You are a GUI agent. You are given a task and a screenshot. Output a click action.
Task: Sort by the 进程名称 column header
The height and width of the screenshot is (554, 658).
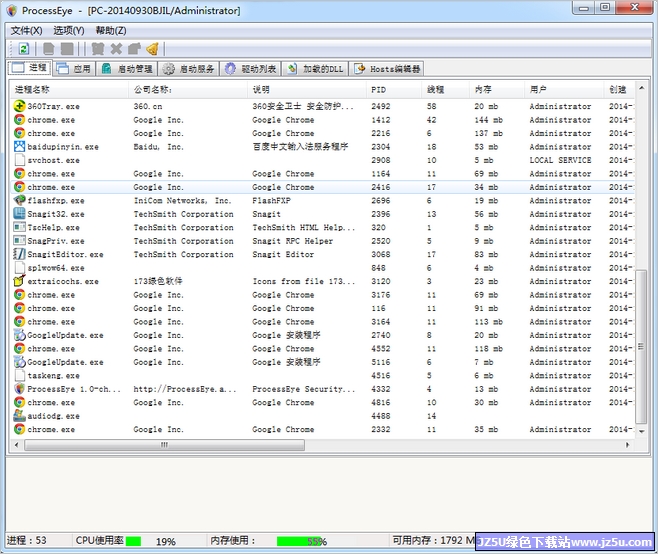click(x=69, y=89)
